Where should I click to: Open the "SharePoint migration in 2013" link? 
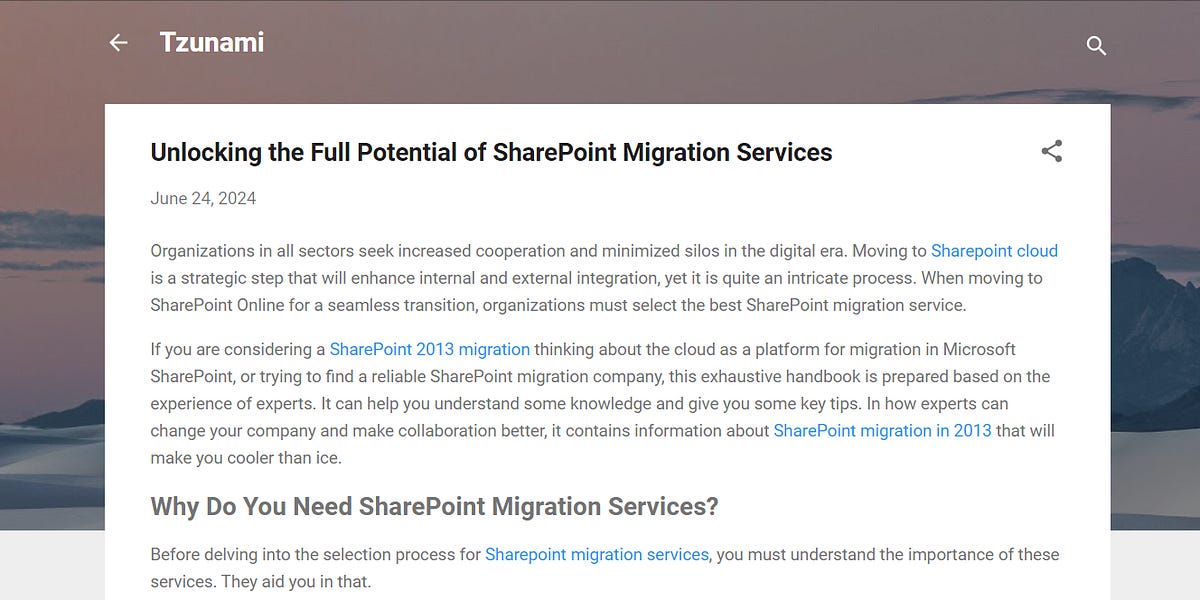(882, 430)
